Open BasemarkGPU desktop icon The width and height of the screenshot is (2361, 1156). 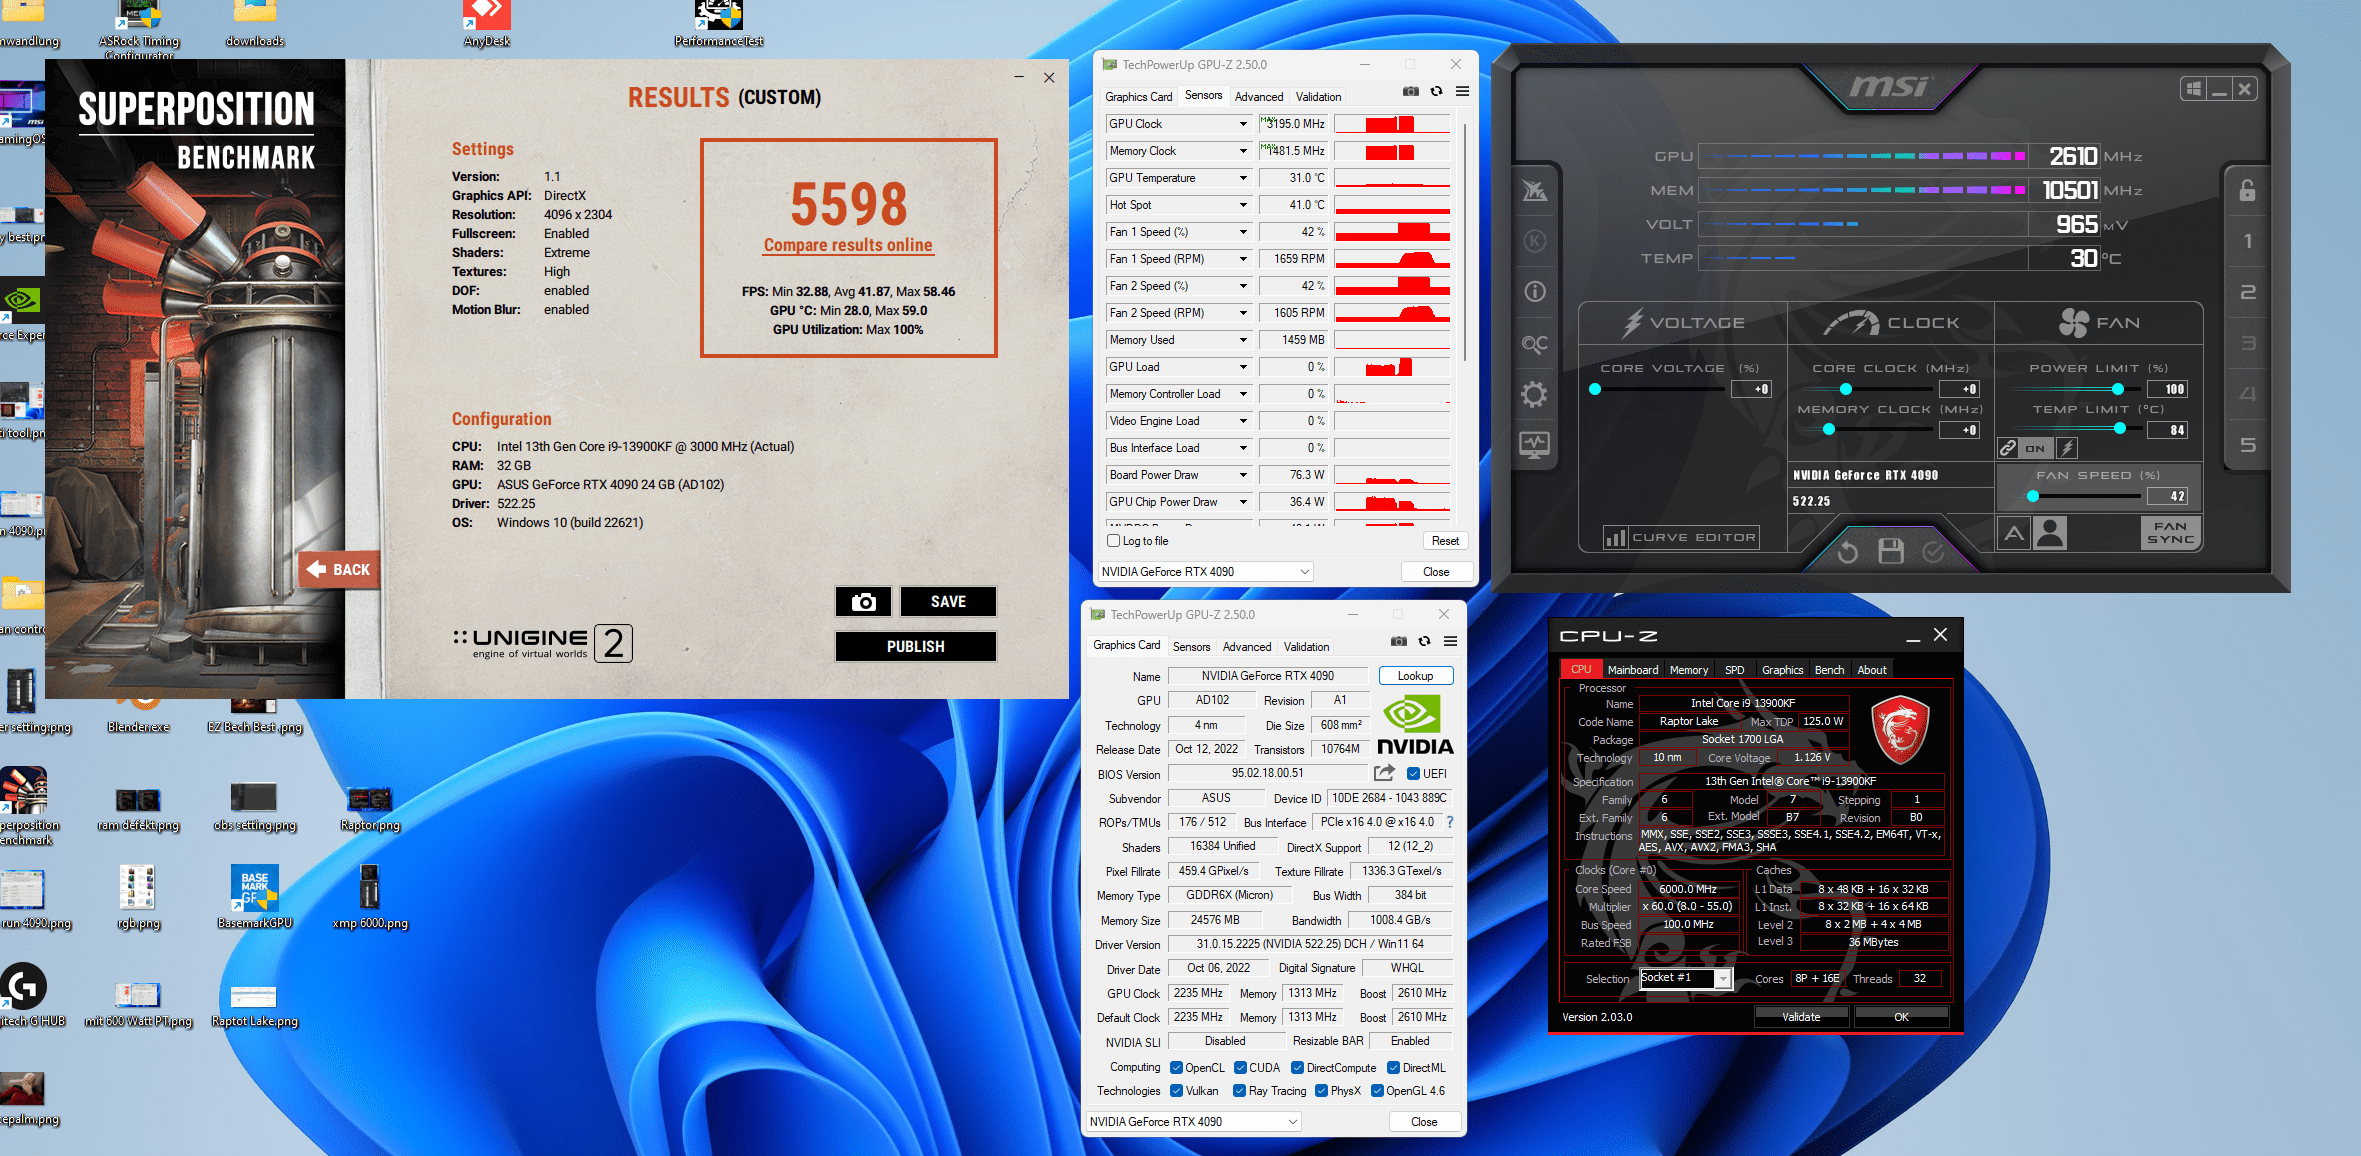tap(255, 897)
